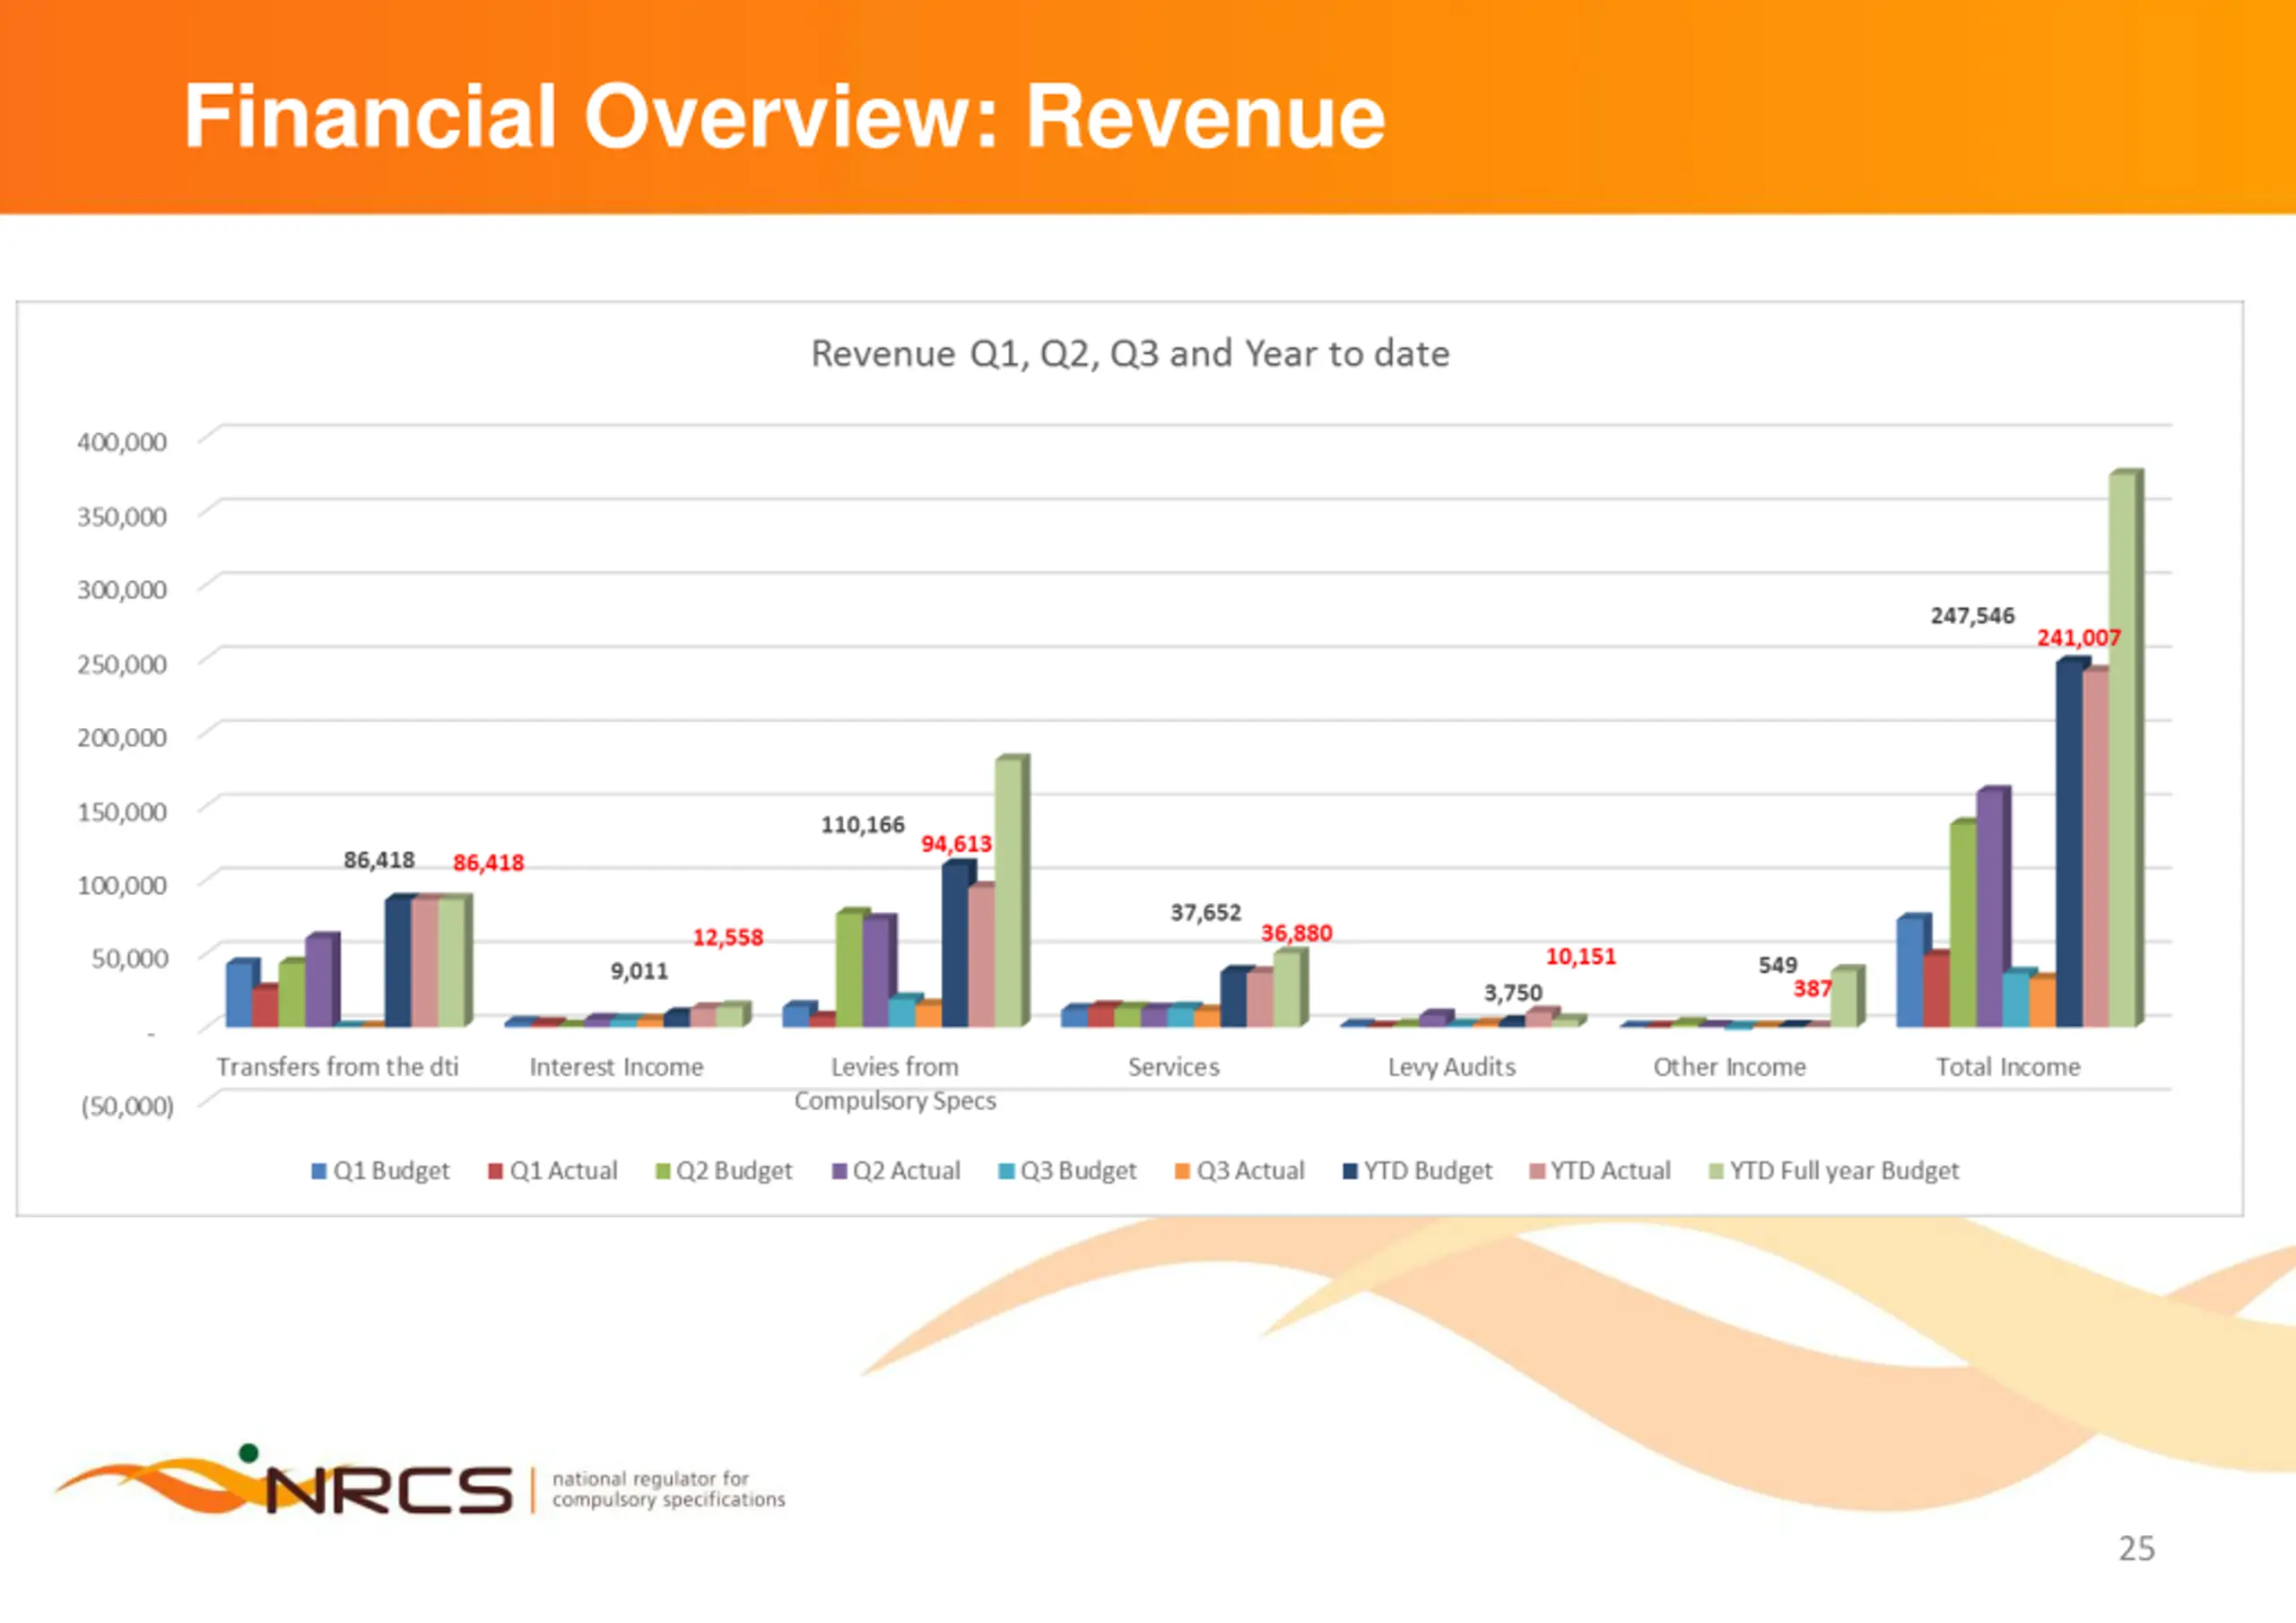2296x1623 pixels.
Task: Click the Q1 Budget blue legend swatch
Action: pyautogui.click(x=319, y=1171)
